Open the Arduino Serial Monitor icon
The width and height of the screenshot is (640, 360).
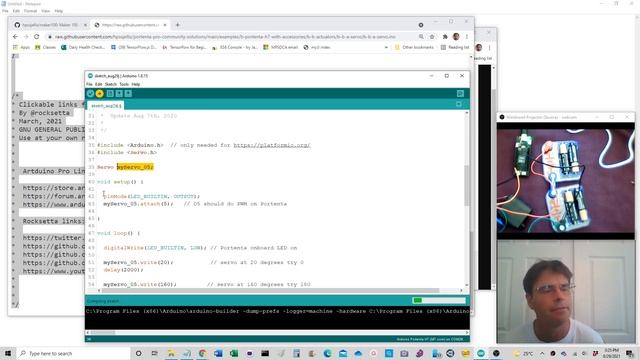(x=460, y=93)
